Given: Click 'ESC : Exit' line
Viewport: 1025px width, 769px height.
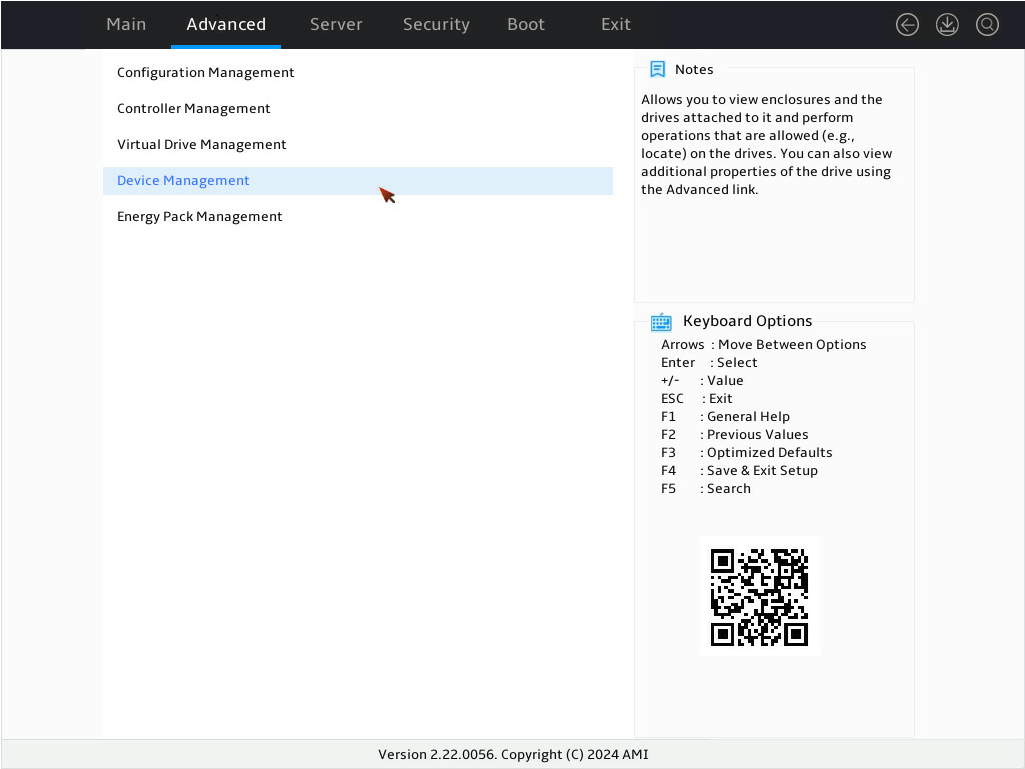Looking at the screenshot, I should click(696, 399).
